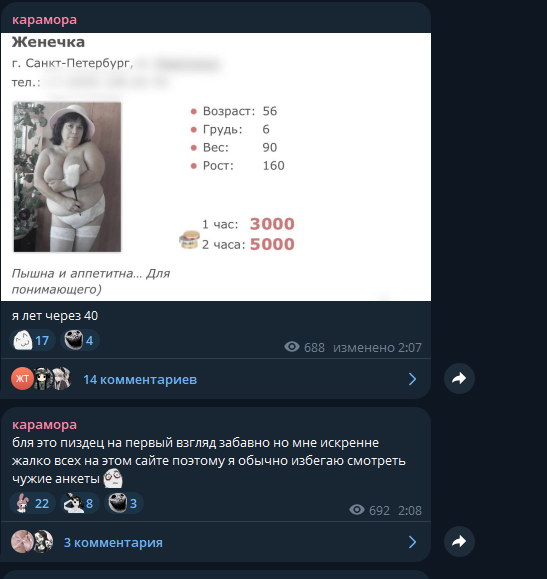The image size is (547, 579).
Task: Expand comments with chevron on second post
Action: [x=413, y=542]
